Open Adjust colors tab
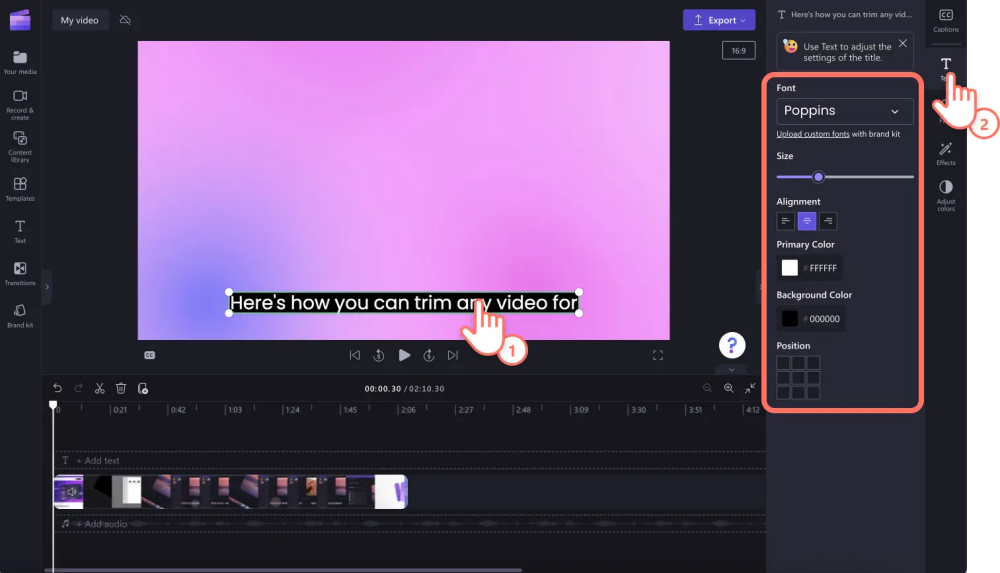This screenshot has width=1000, height=573. coord(946,195)
